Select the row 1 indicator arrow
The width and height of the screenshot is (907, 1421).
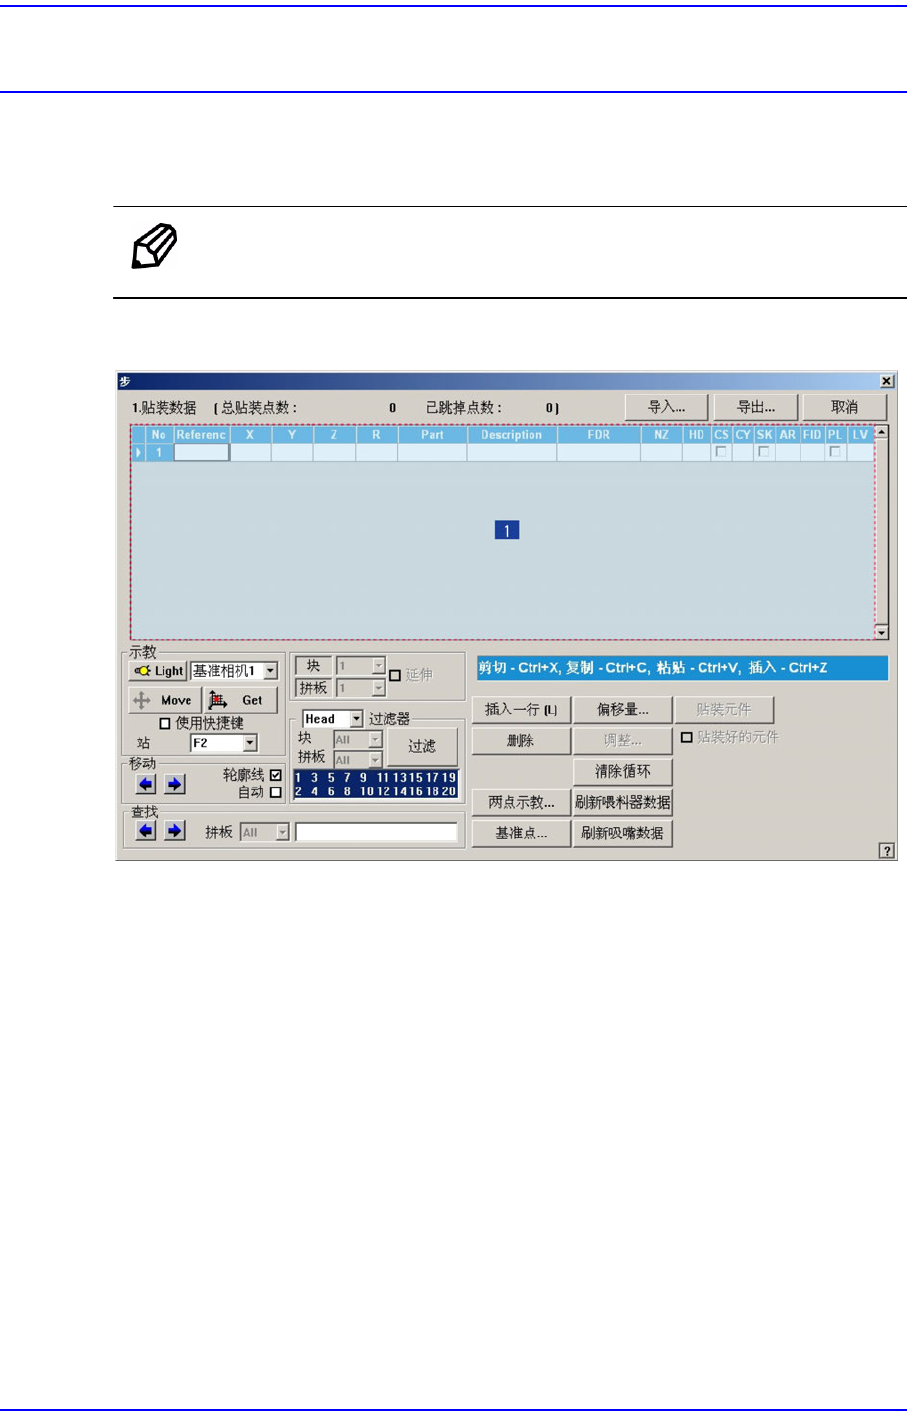click(x=138, y=452)
